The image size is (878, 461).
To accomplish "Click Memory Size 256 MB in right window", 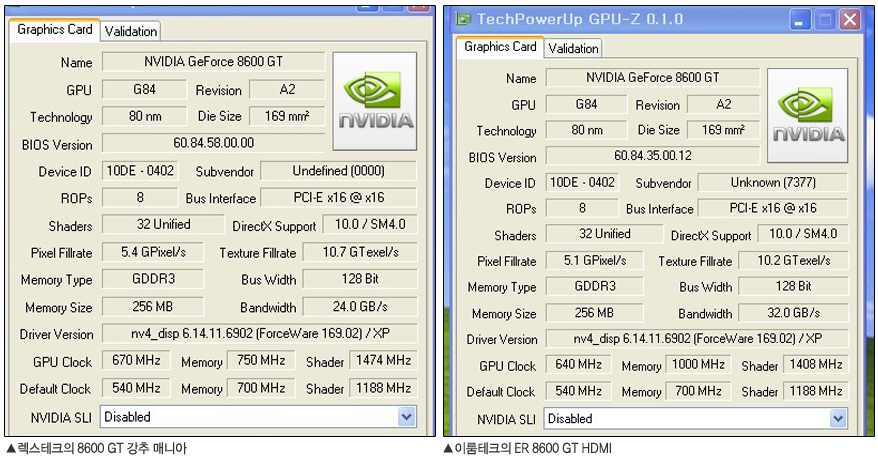I will coord(595,313).
